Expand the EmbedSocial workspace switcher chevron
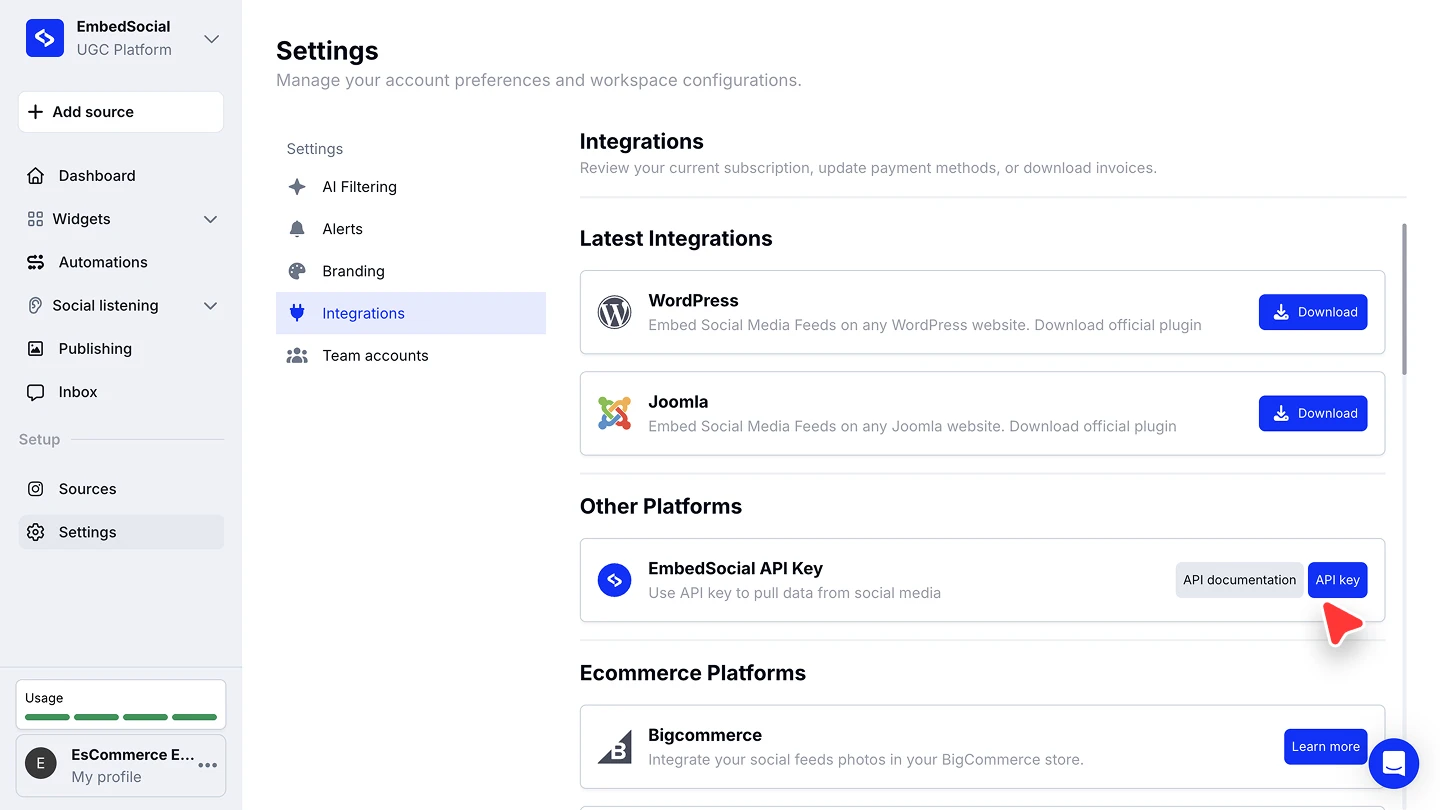 (211, 39)
